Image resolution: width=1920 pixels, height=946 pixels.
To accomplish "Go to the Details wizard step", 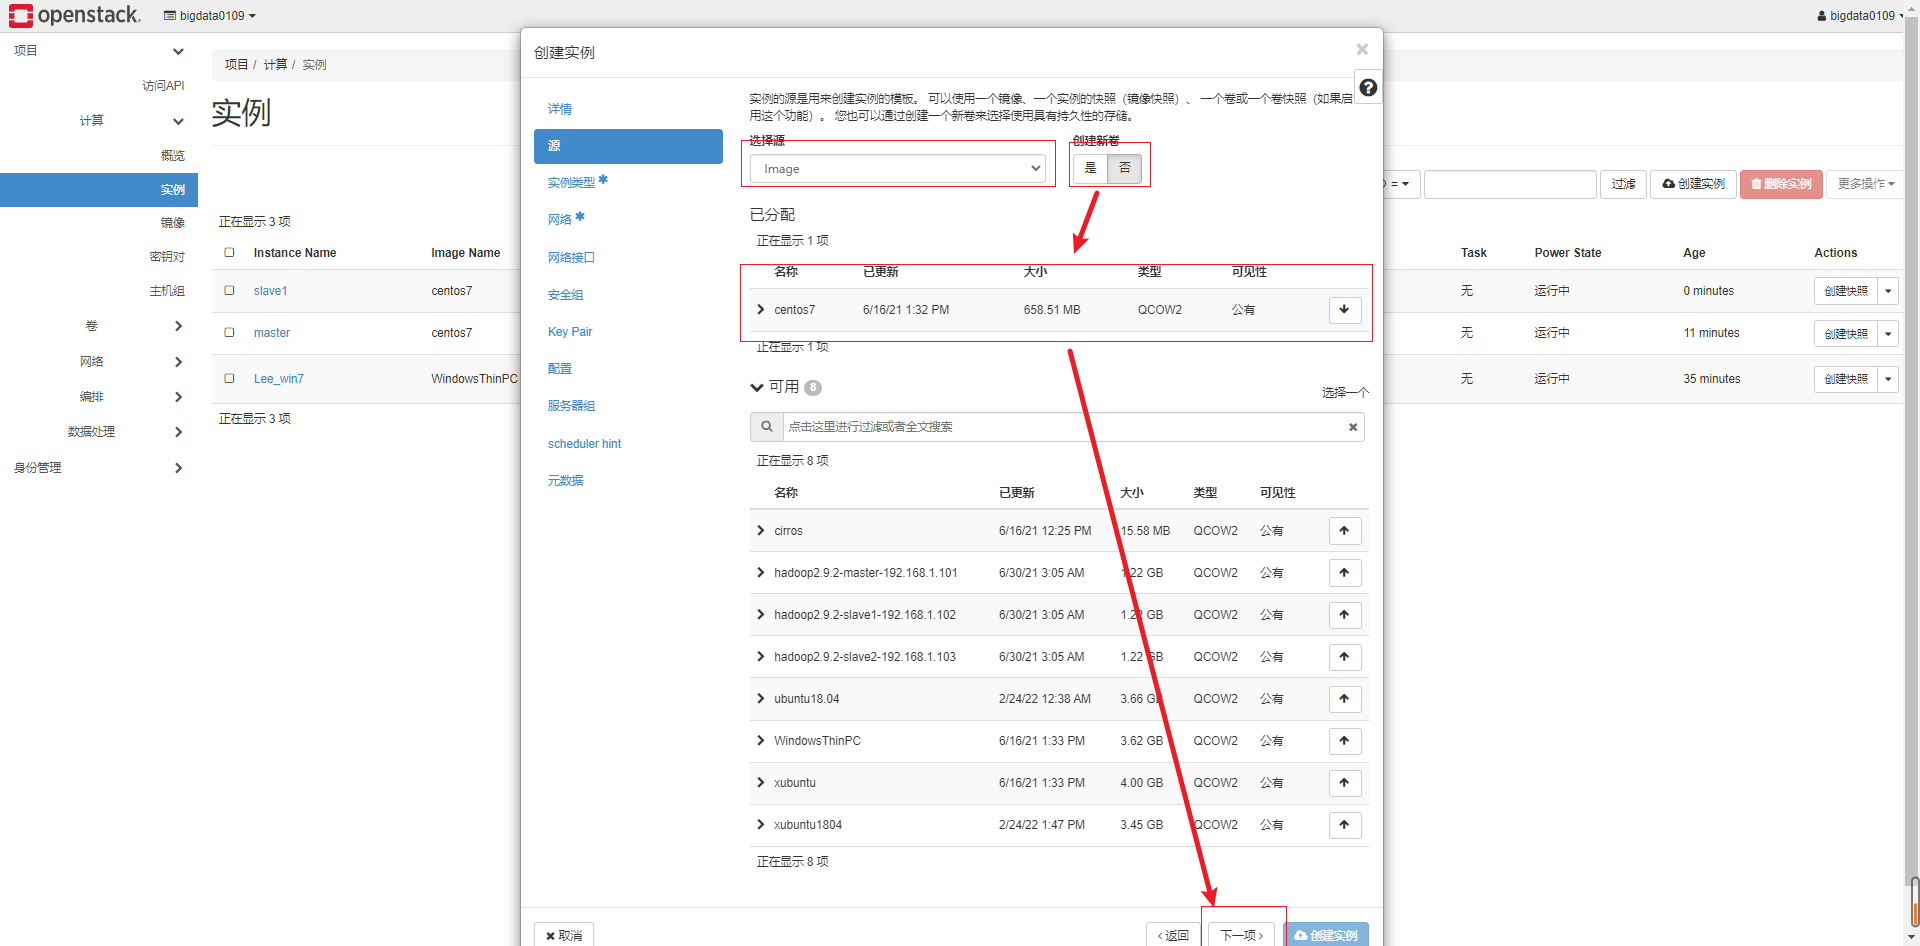I will (560, 109).
